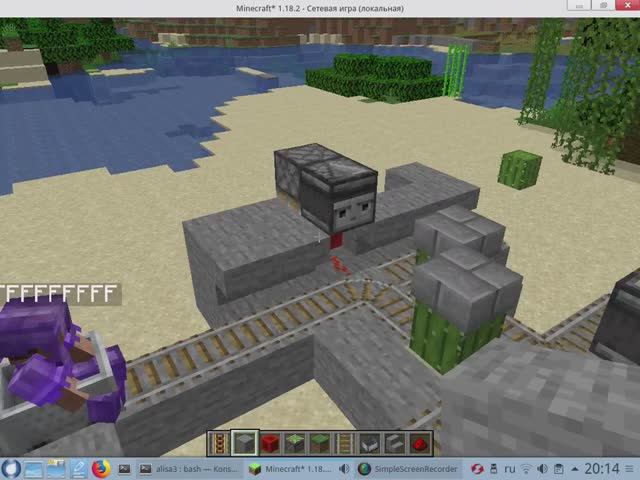640x480 pixels.
Task: Switch to the SimpleScreenRecorder taskbar entry
Action: [x=407, y=469]
